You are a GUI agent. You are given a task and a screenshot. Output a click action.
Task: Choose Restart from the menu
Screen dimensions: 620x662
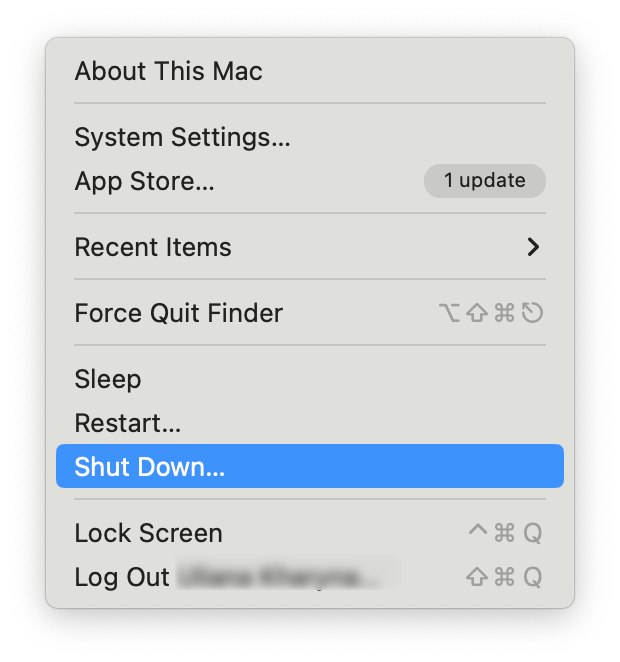127,423
